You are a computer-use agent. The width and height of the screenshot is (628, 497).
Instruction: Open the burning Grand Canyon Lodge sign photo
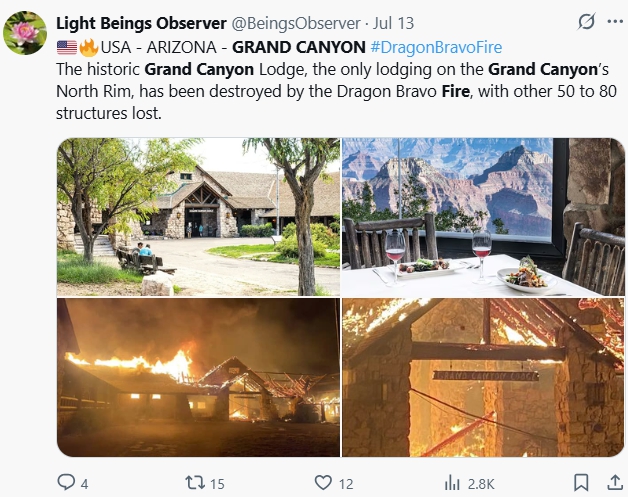(x=483, y=377)
